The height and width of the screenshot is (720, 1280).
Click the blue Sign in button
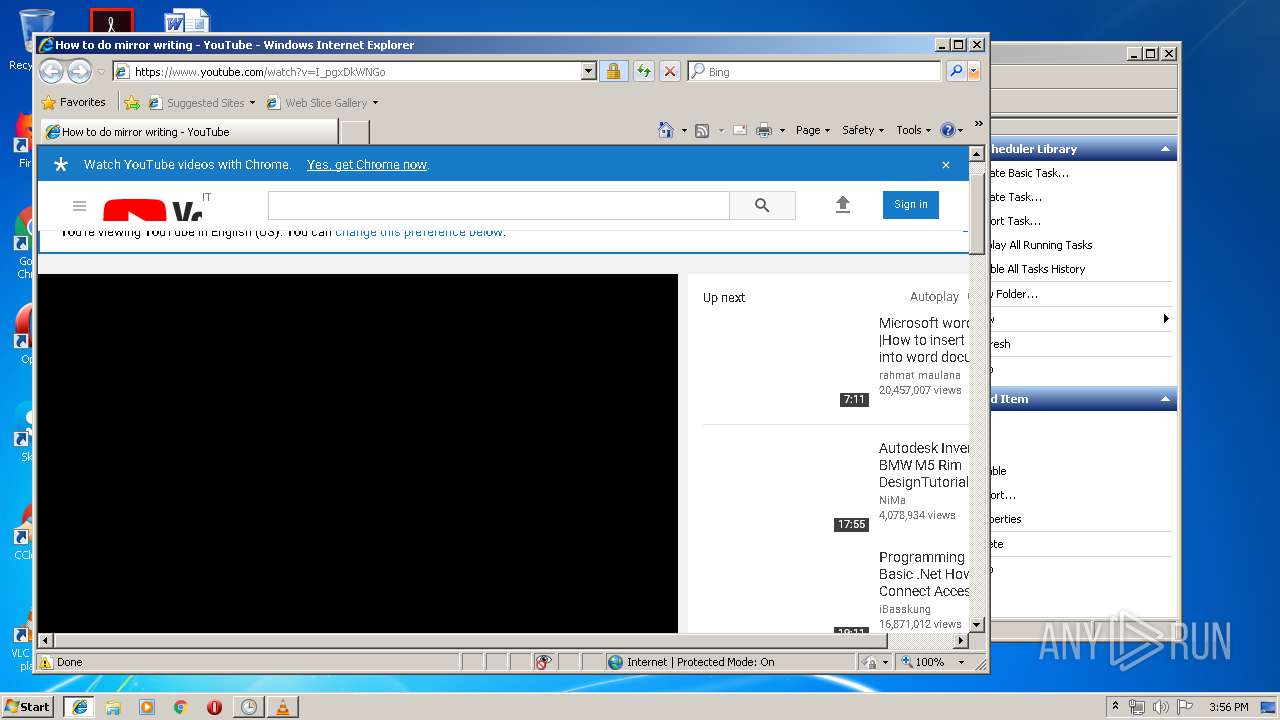[911, 204]
